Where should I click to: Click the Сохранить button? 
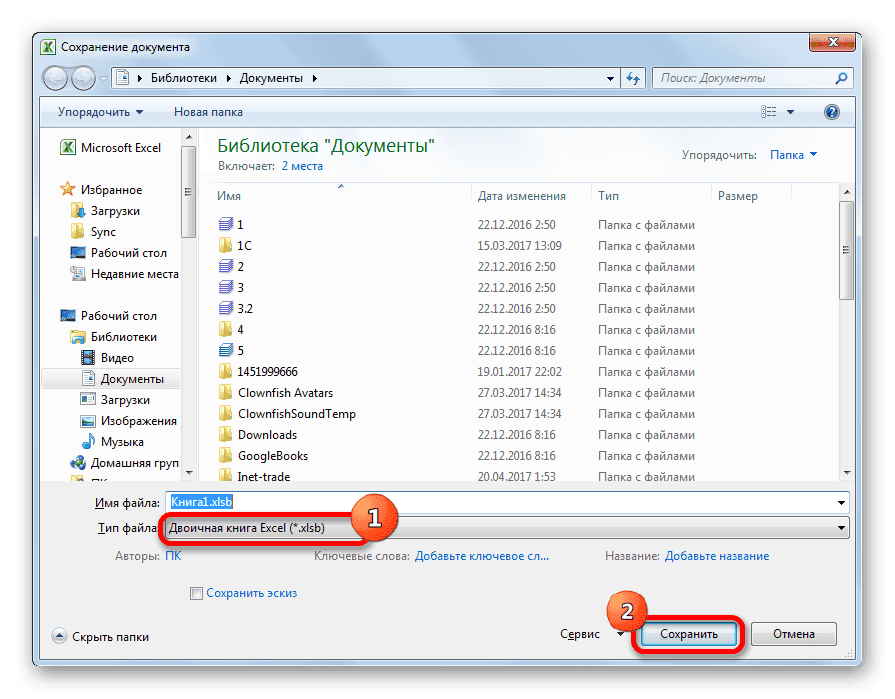689,633
